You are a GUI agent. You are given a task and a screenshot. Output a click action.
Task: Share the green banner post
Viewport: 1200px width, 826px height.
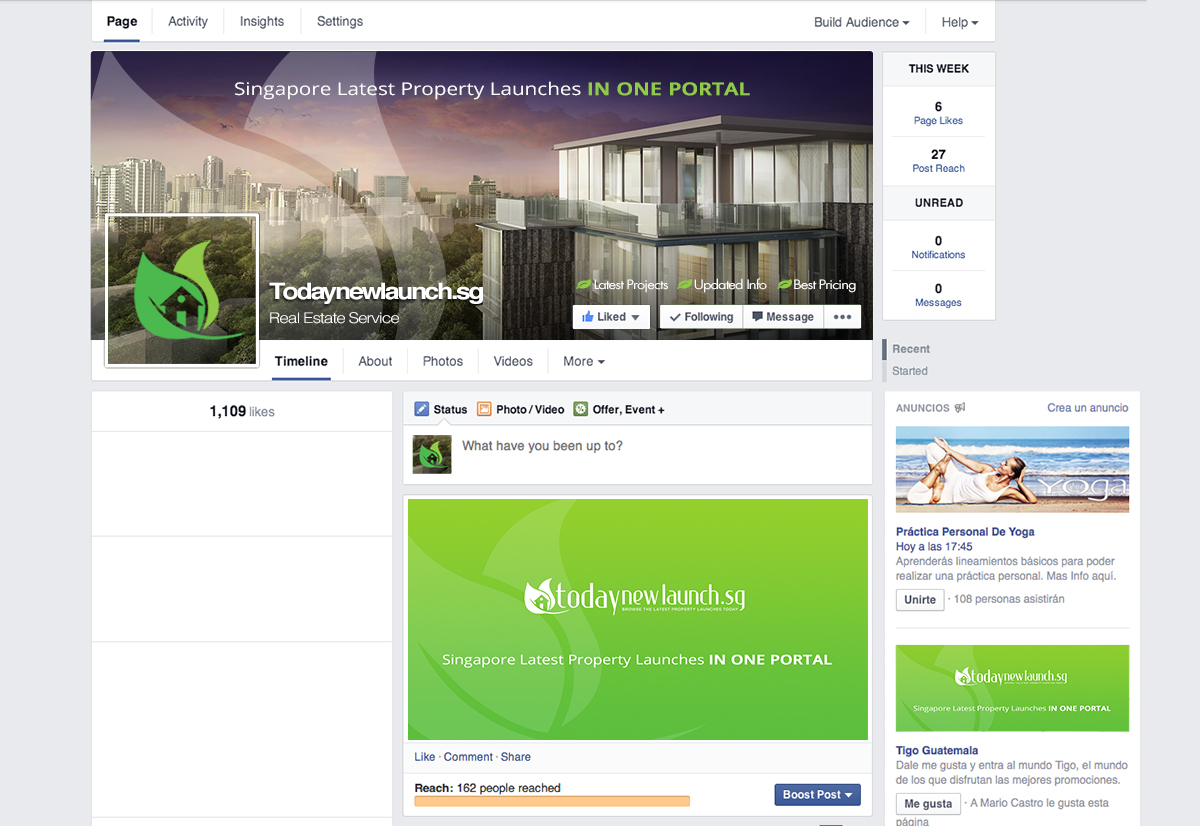(x=516, y=757)
